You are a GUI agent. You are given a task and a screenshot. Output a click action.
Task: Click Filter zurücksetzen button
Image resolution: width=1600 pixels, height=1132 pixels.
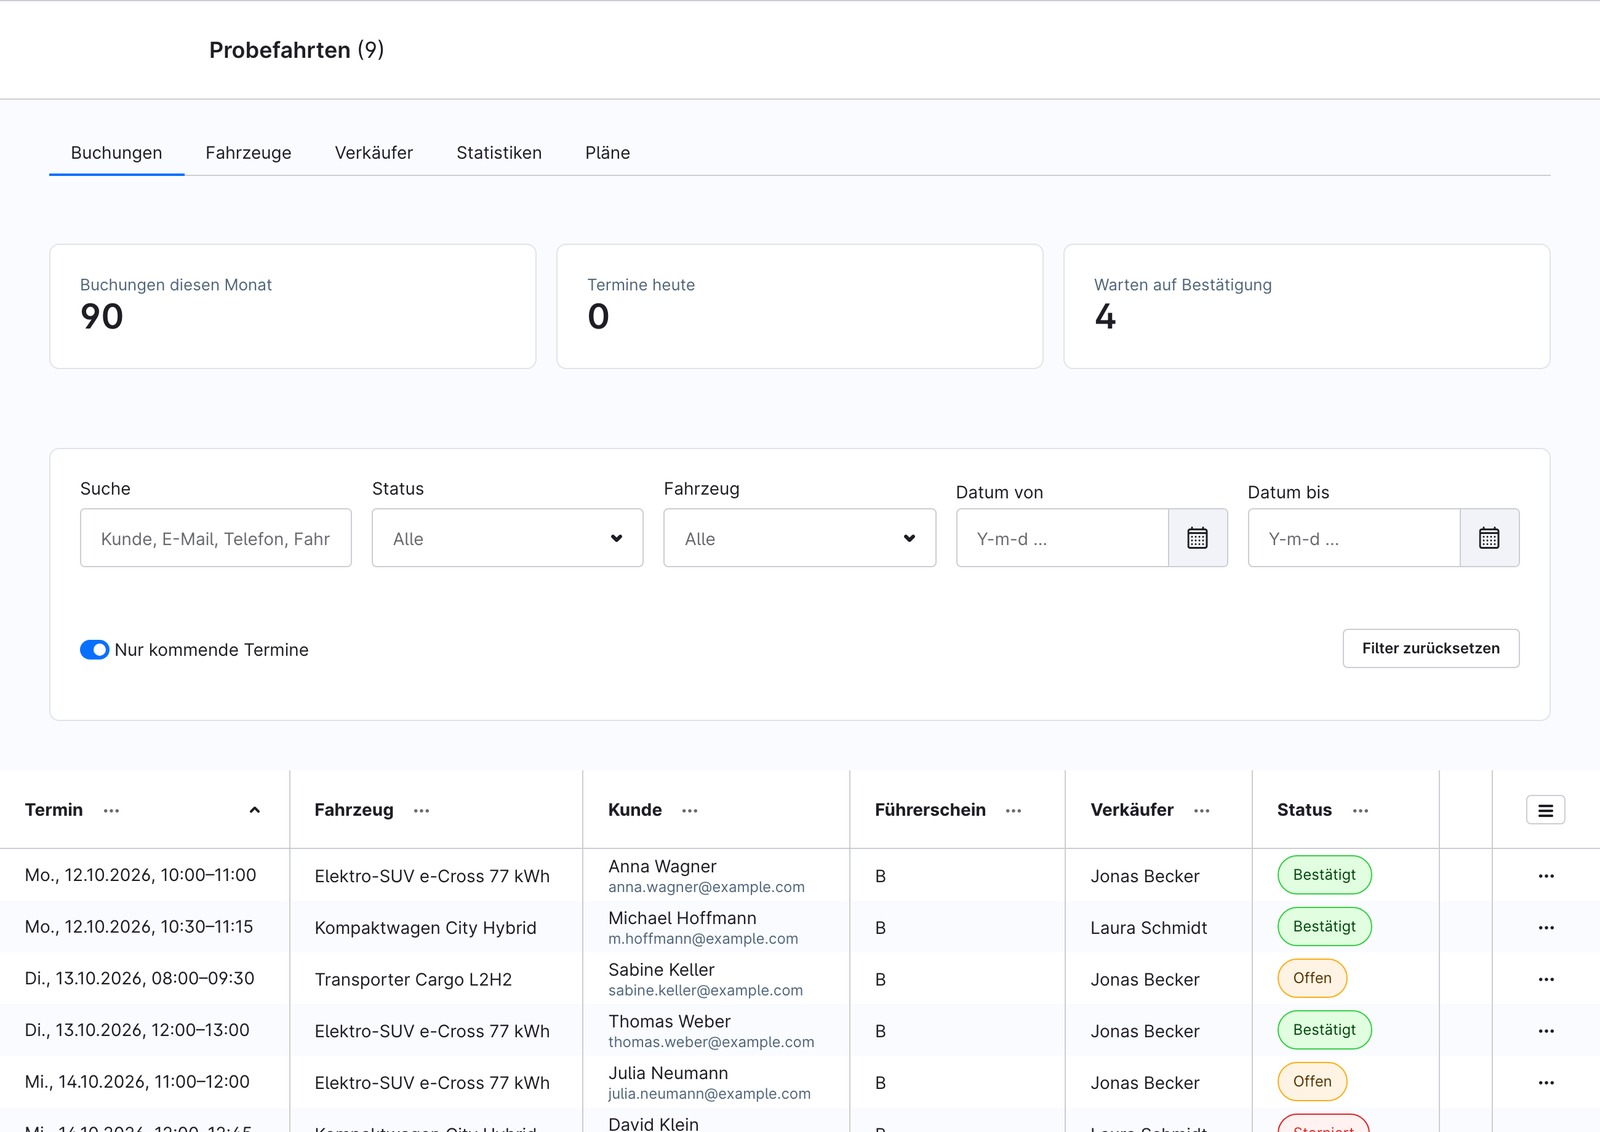1431,648
